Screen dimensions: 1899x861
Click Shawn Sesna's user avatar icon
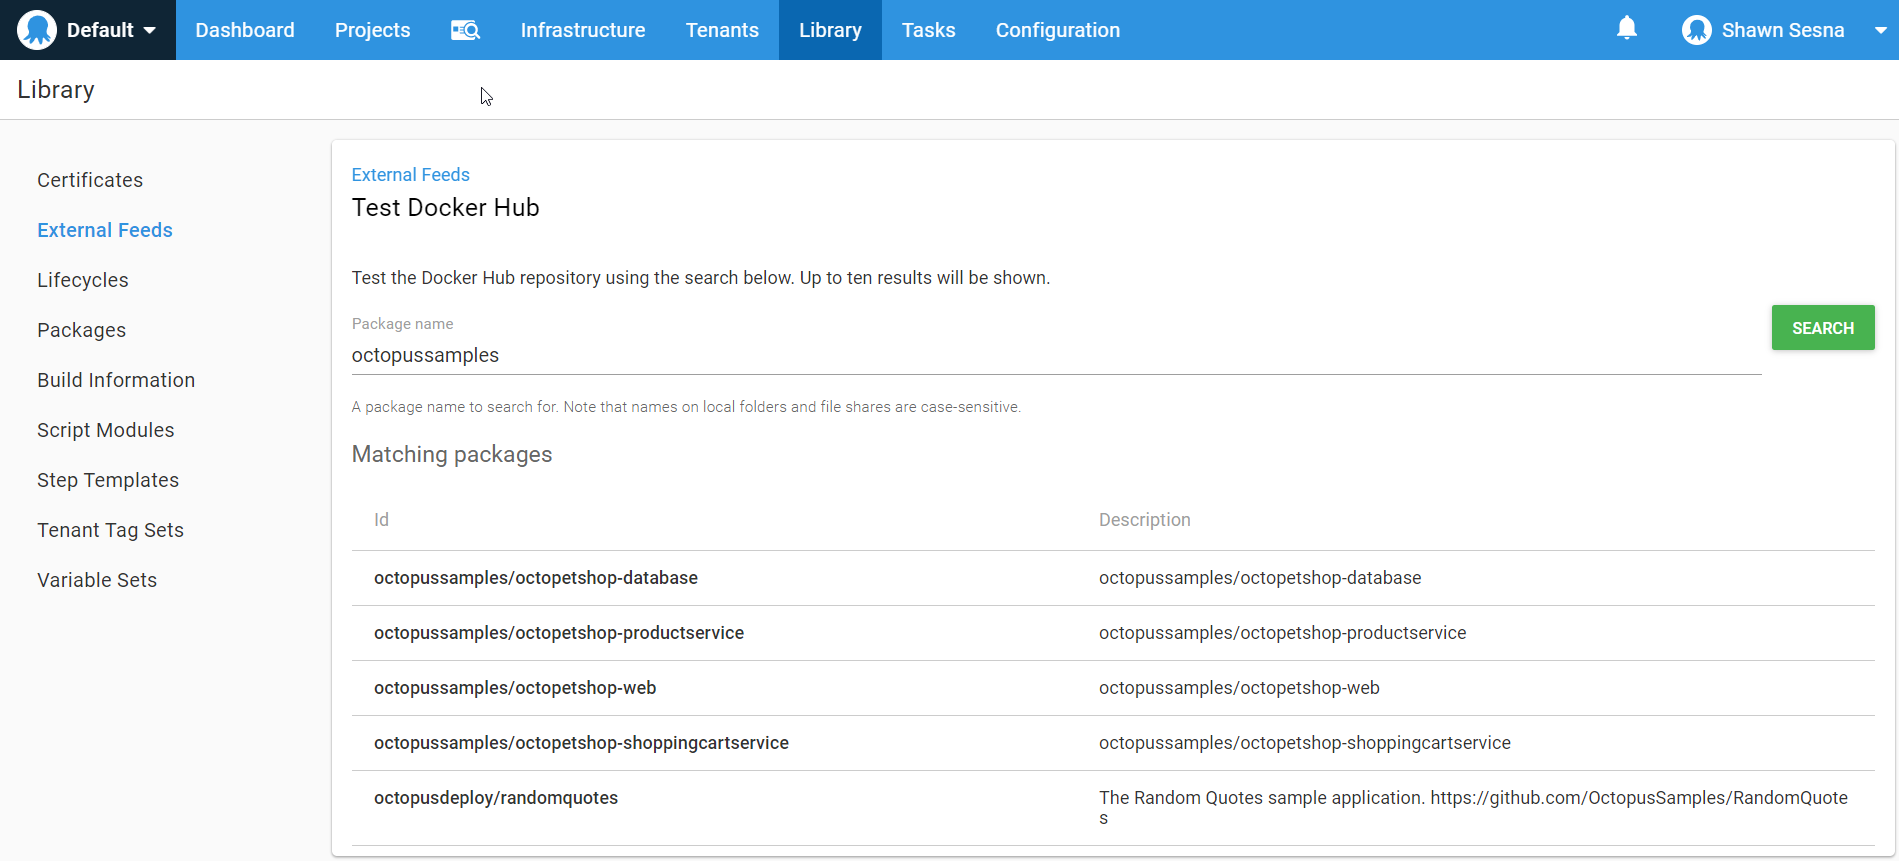coord(1696,30)
